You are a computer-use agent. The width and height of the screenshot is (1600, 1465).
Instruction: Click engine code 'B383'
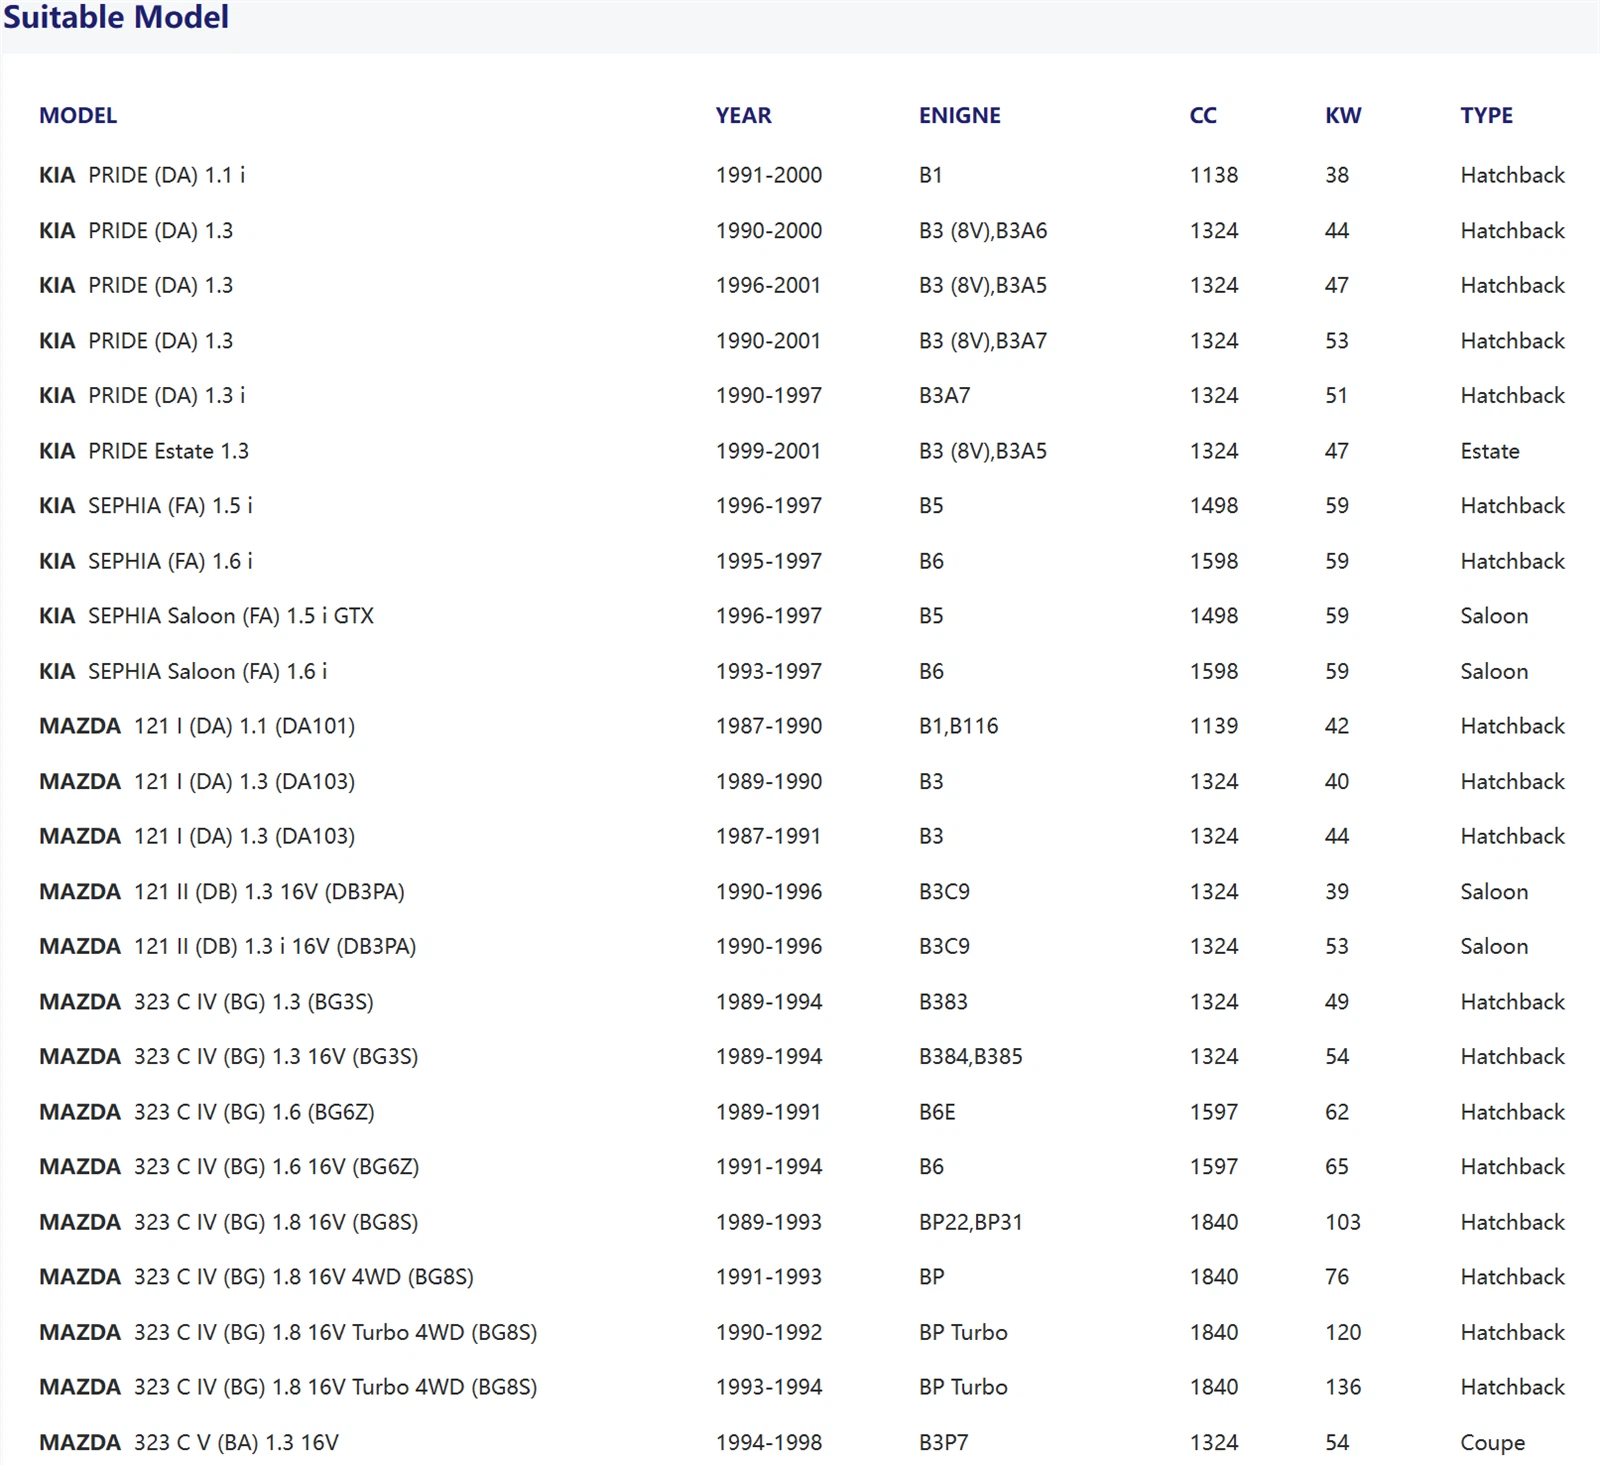tap(942, 1001)
